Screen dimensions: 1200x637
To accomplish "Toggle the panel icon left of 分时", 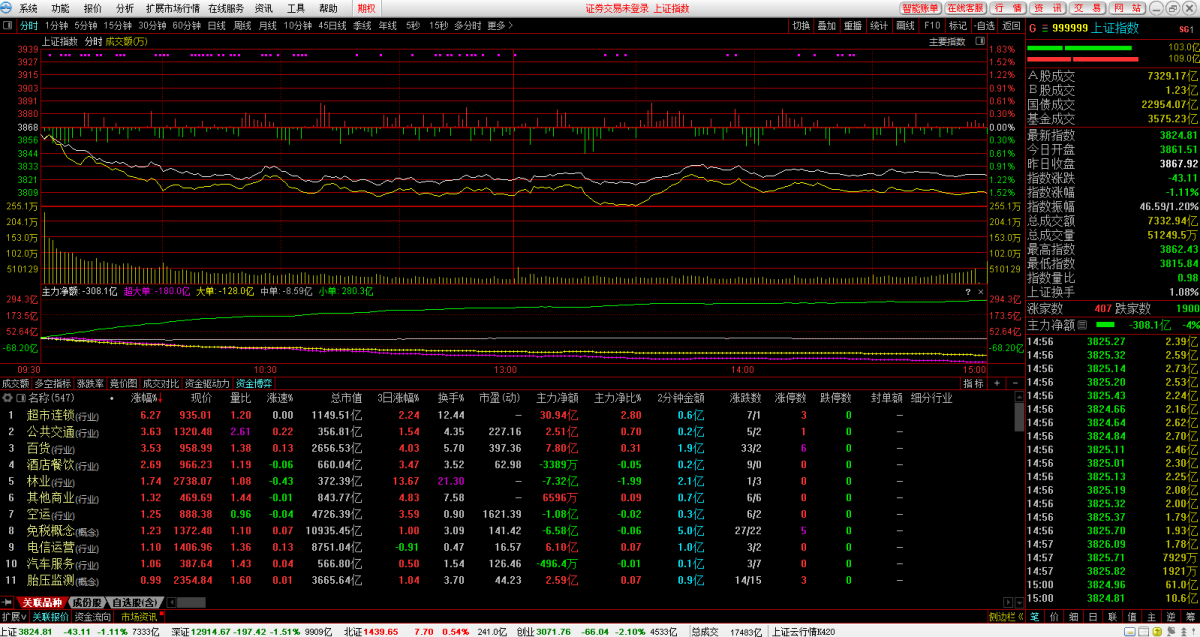I will tap(8, 25).
